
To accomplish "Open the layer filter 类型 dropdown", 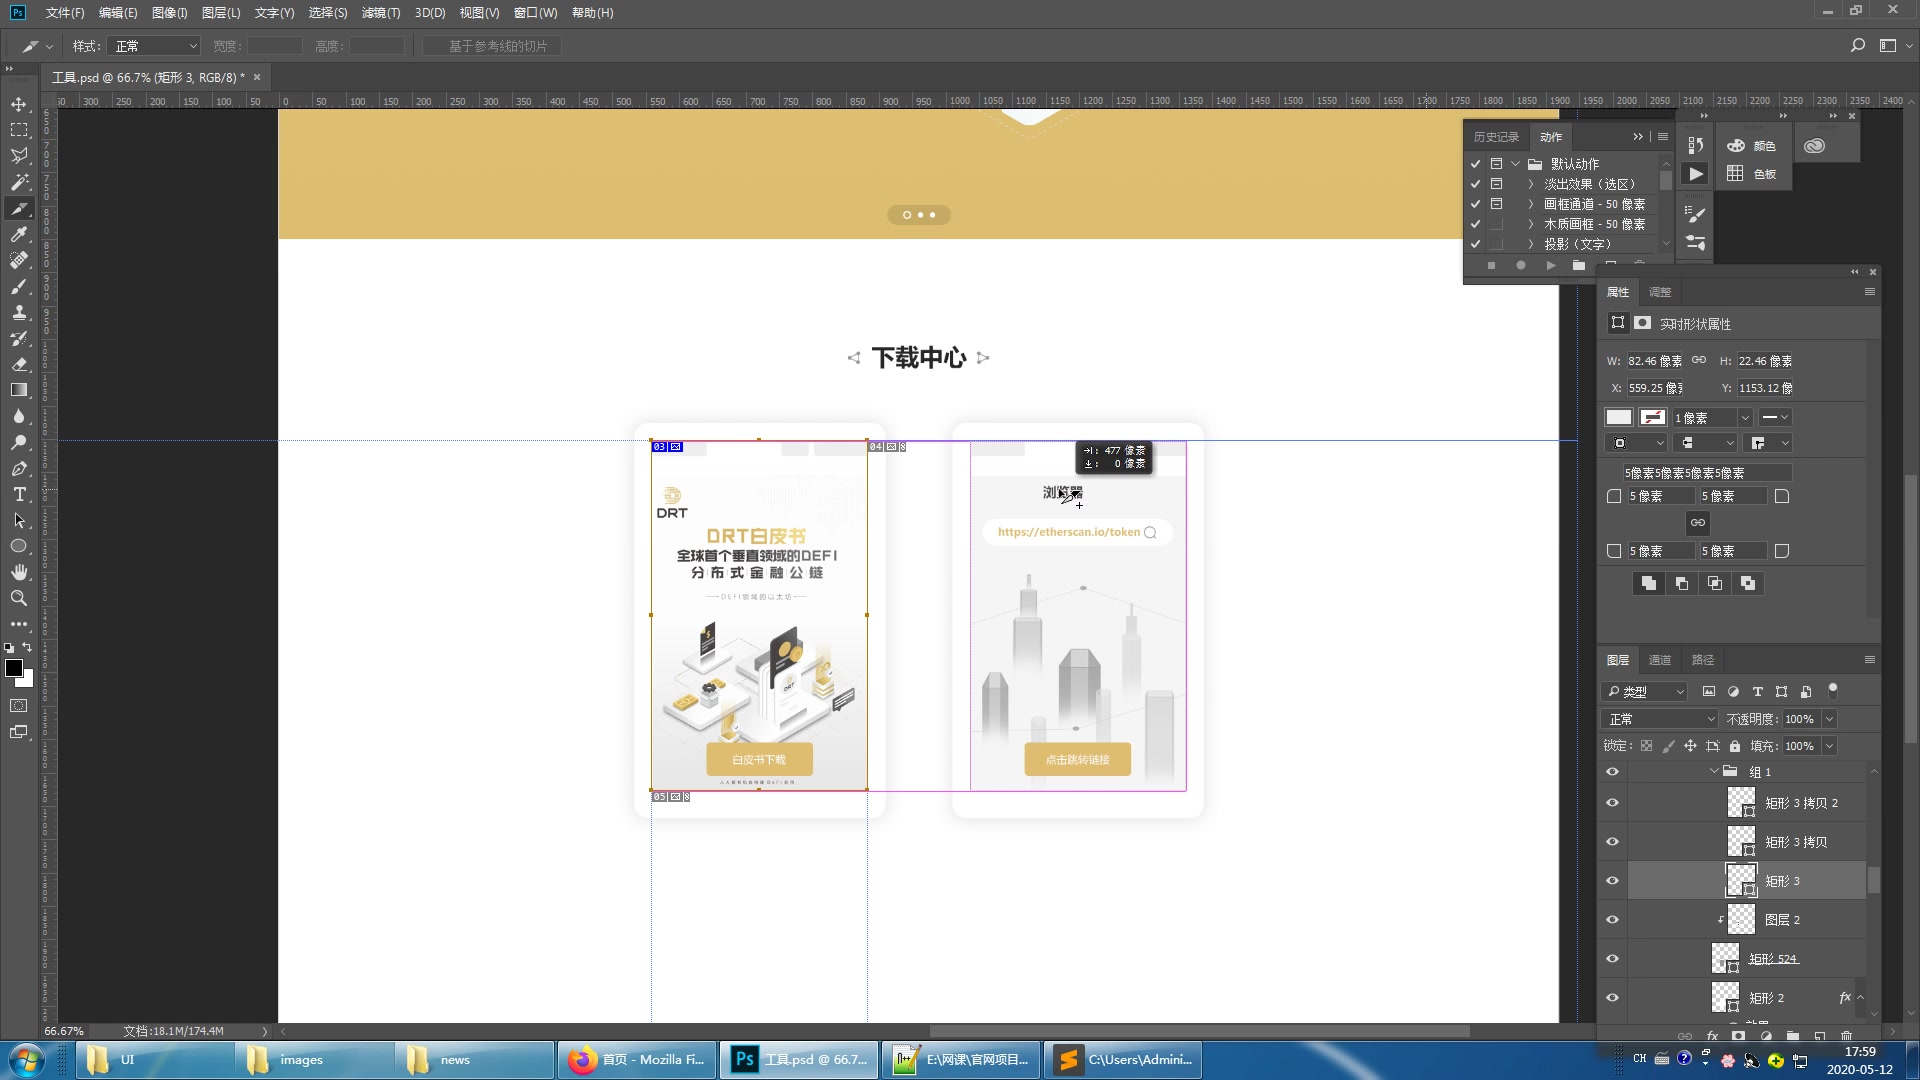I will pos(1645,691).
